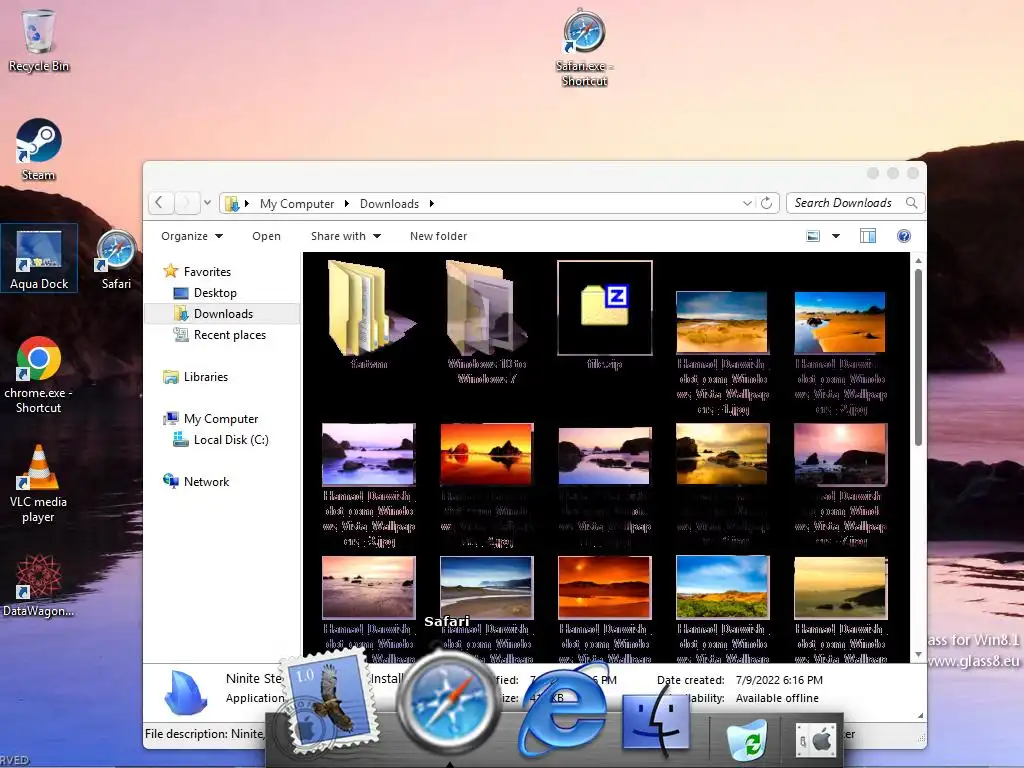
Task: Select the Windows 10 to Windows 7 folder
Action: (x=486, y=308)
